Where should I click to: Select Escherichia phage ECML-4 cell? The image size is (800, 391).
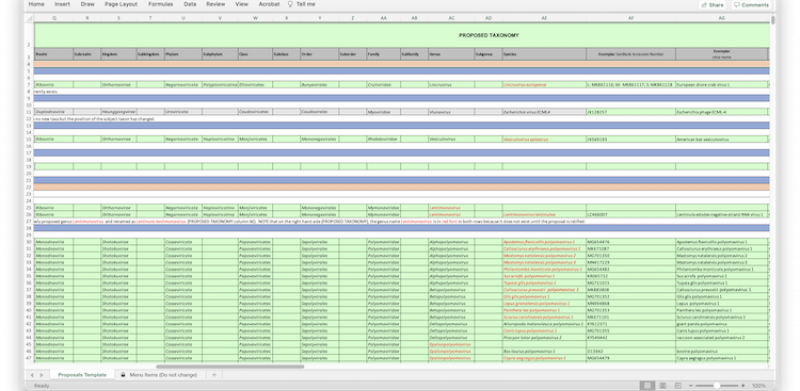click(x=721, y=112)
